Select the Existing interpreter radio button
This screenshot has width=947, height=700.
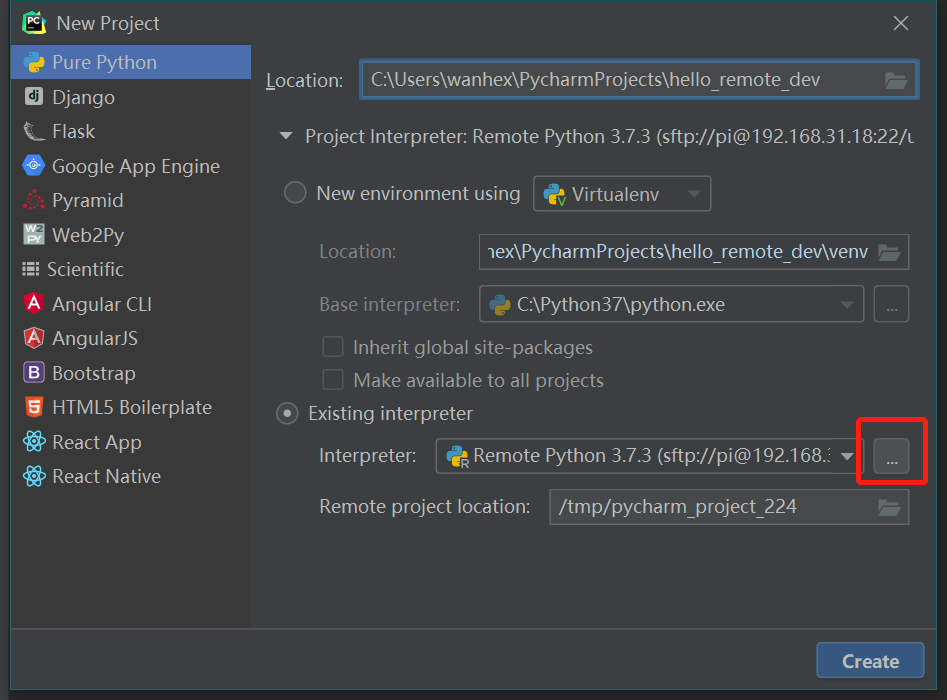[x=288, y=413]
